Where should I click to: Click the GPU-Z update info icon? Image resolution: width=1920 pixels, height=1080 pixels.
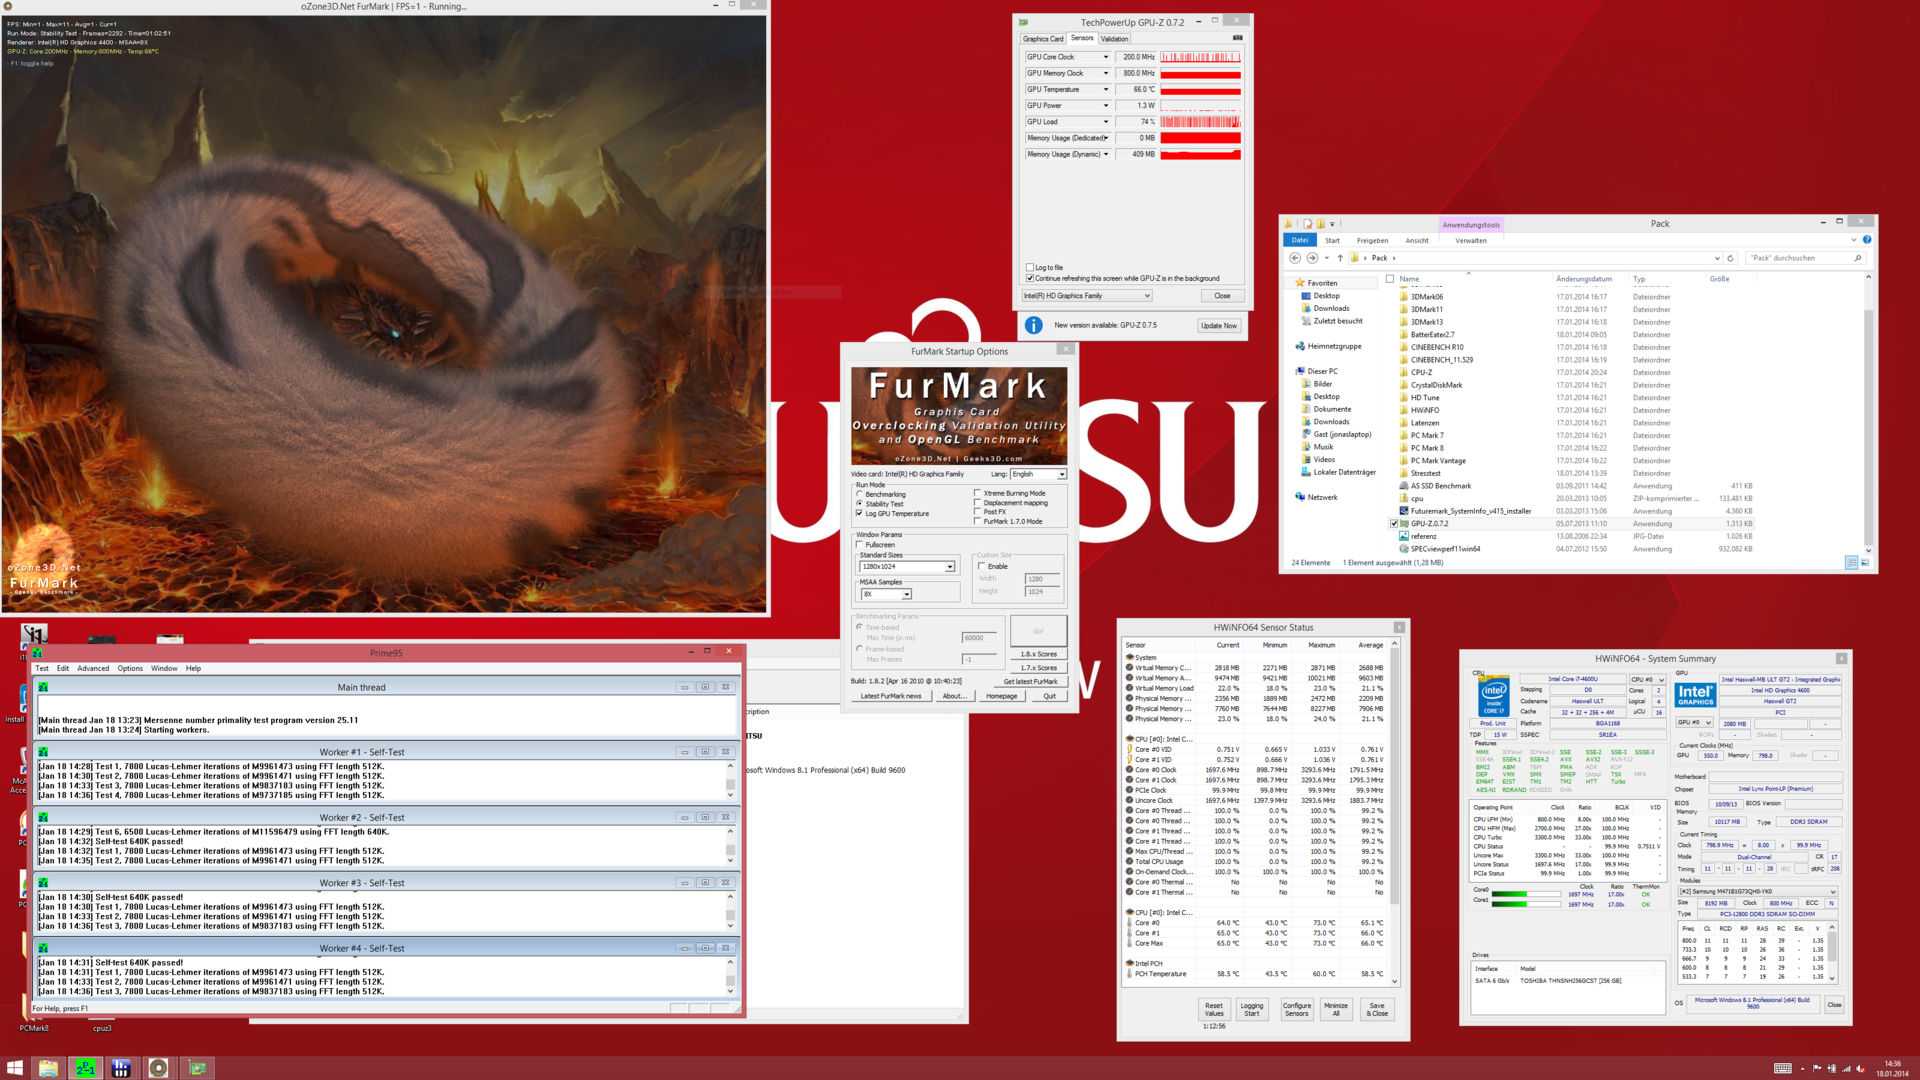coord(1034,325)
